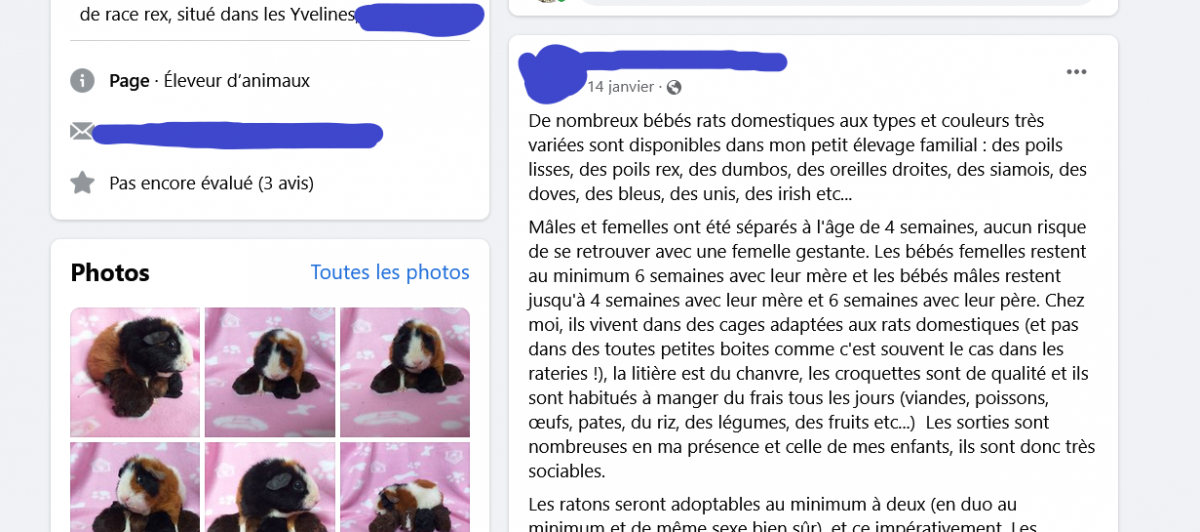
Task: Click the star rating icon
Action: (x=82, y=182)
